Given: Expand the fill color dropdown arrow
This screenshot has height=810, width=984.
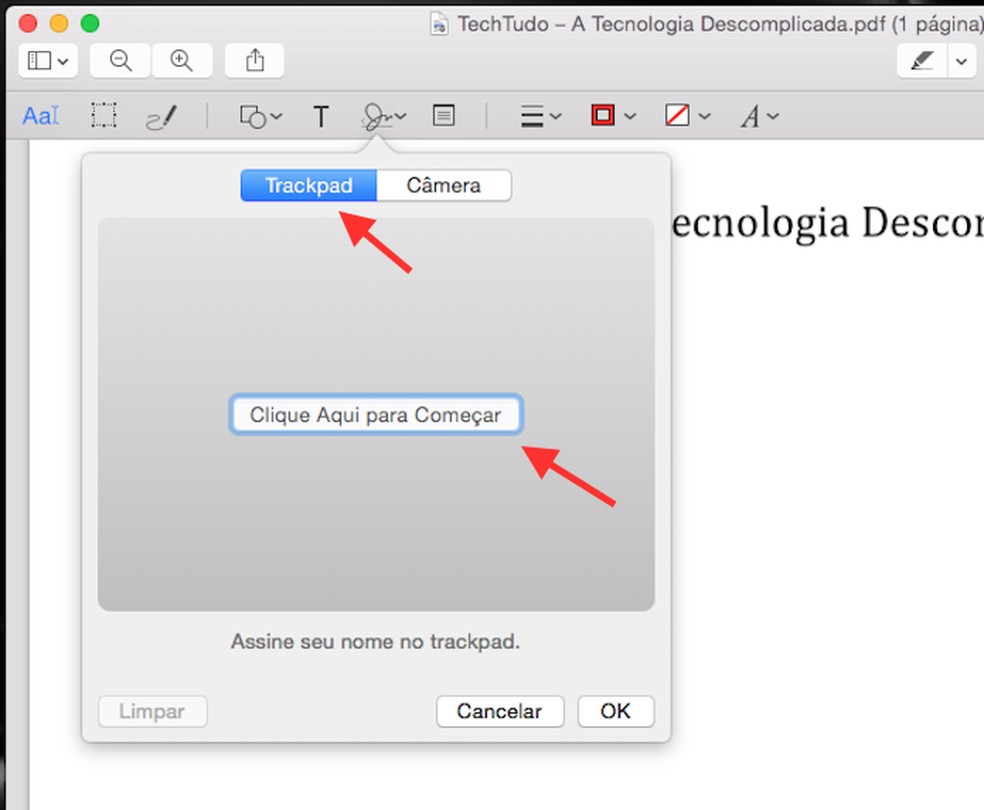Looking at the screenshot, I should tap(704, 116).
